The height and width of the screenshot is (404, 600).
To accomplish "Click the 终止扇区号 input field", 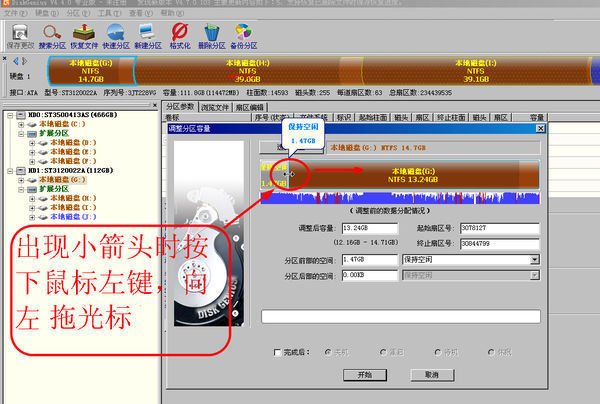I will click(x=500, y=244).
